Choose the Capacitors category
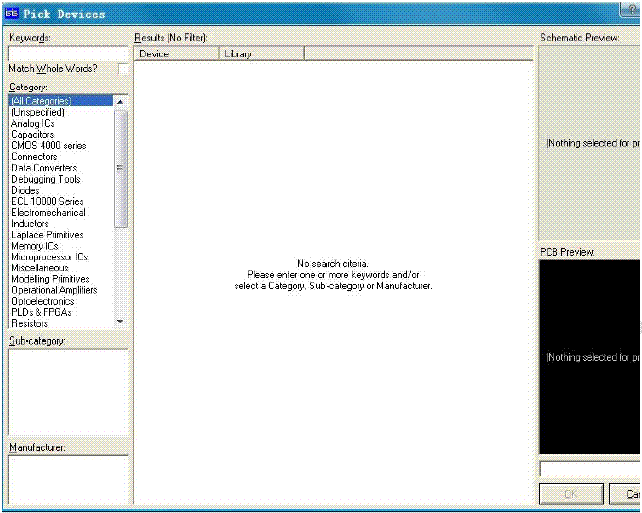This screenshot has width=642, height=513. pos(33,135)
